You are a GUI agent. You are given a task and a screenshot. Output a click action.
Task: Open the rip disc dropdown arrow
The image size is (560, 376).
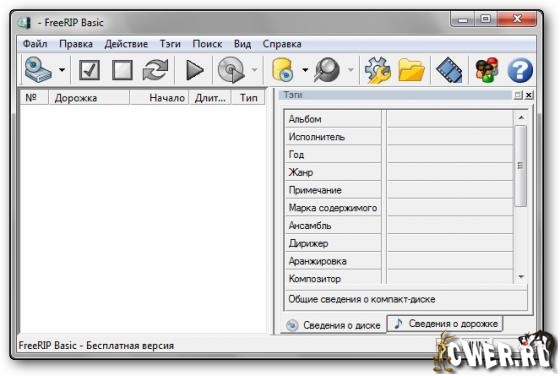255,70
